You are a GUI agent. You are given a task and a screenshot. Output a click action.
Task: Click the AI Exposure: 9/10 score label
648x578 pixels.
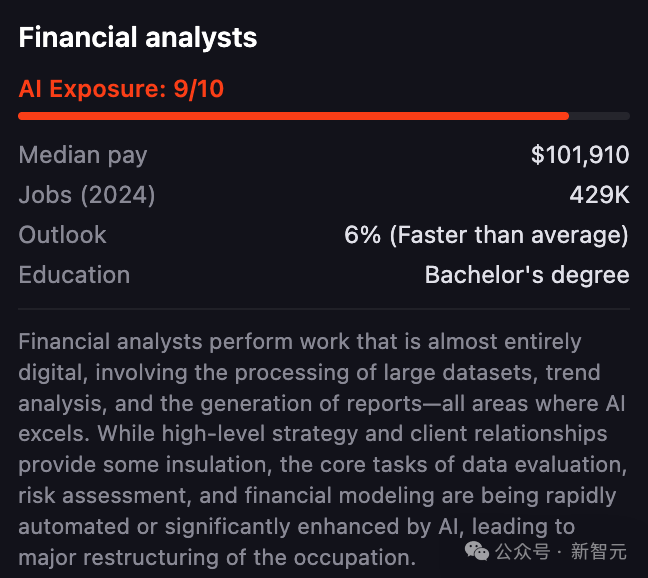tap(121, 89)
